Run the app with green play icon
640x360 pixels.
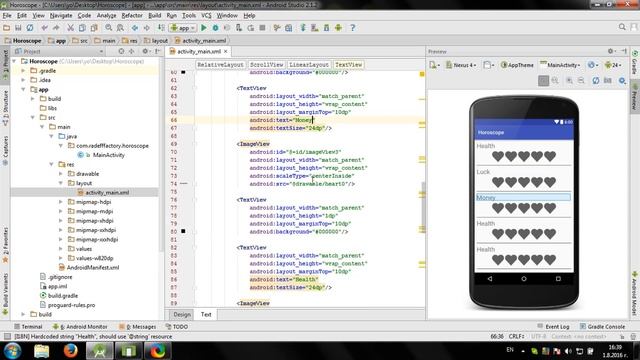coord(204,28)
